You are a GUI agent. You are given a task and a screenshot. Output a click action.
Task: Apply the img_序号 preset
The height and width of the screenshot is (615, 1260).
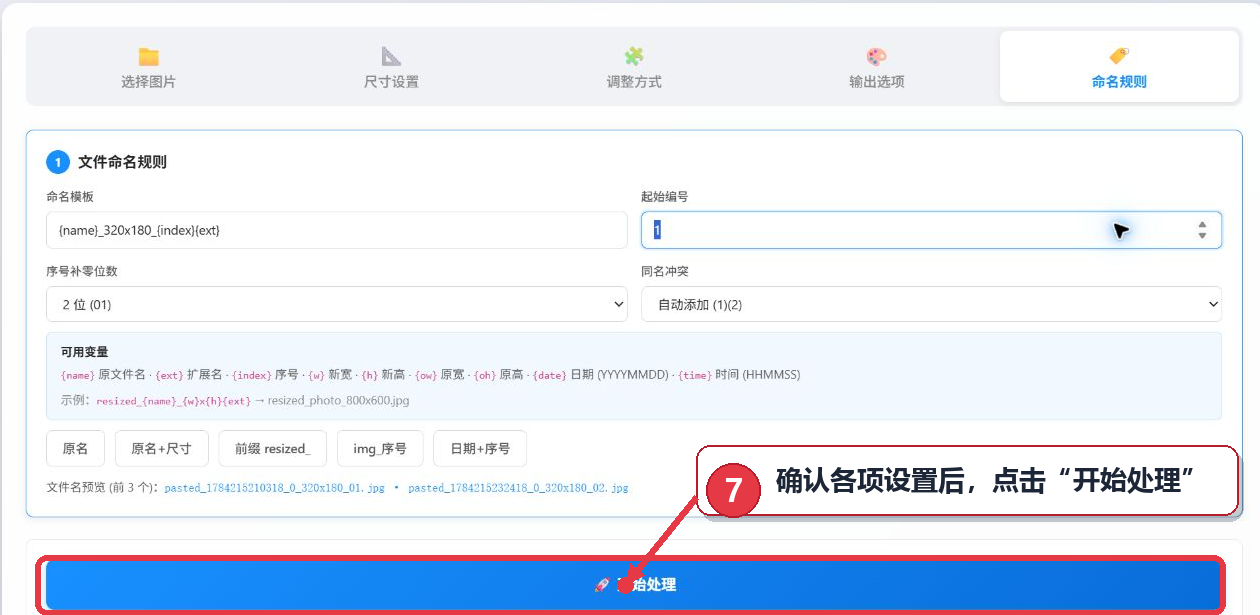(x=380, y=449)
